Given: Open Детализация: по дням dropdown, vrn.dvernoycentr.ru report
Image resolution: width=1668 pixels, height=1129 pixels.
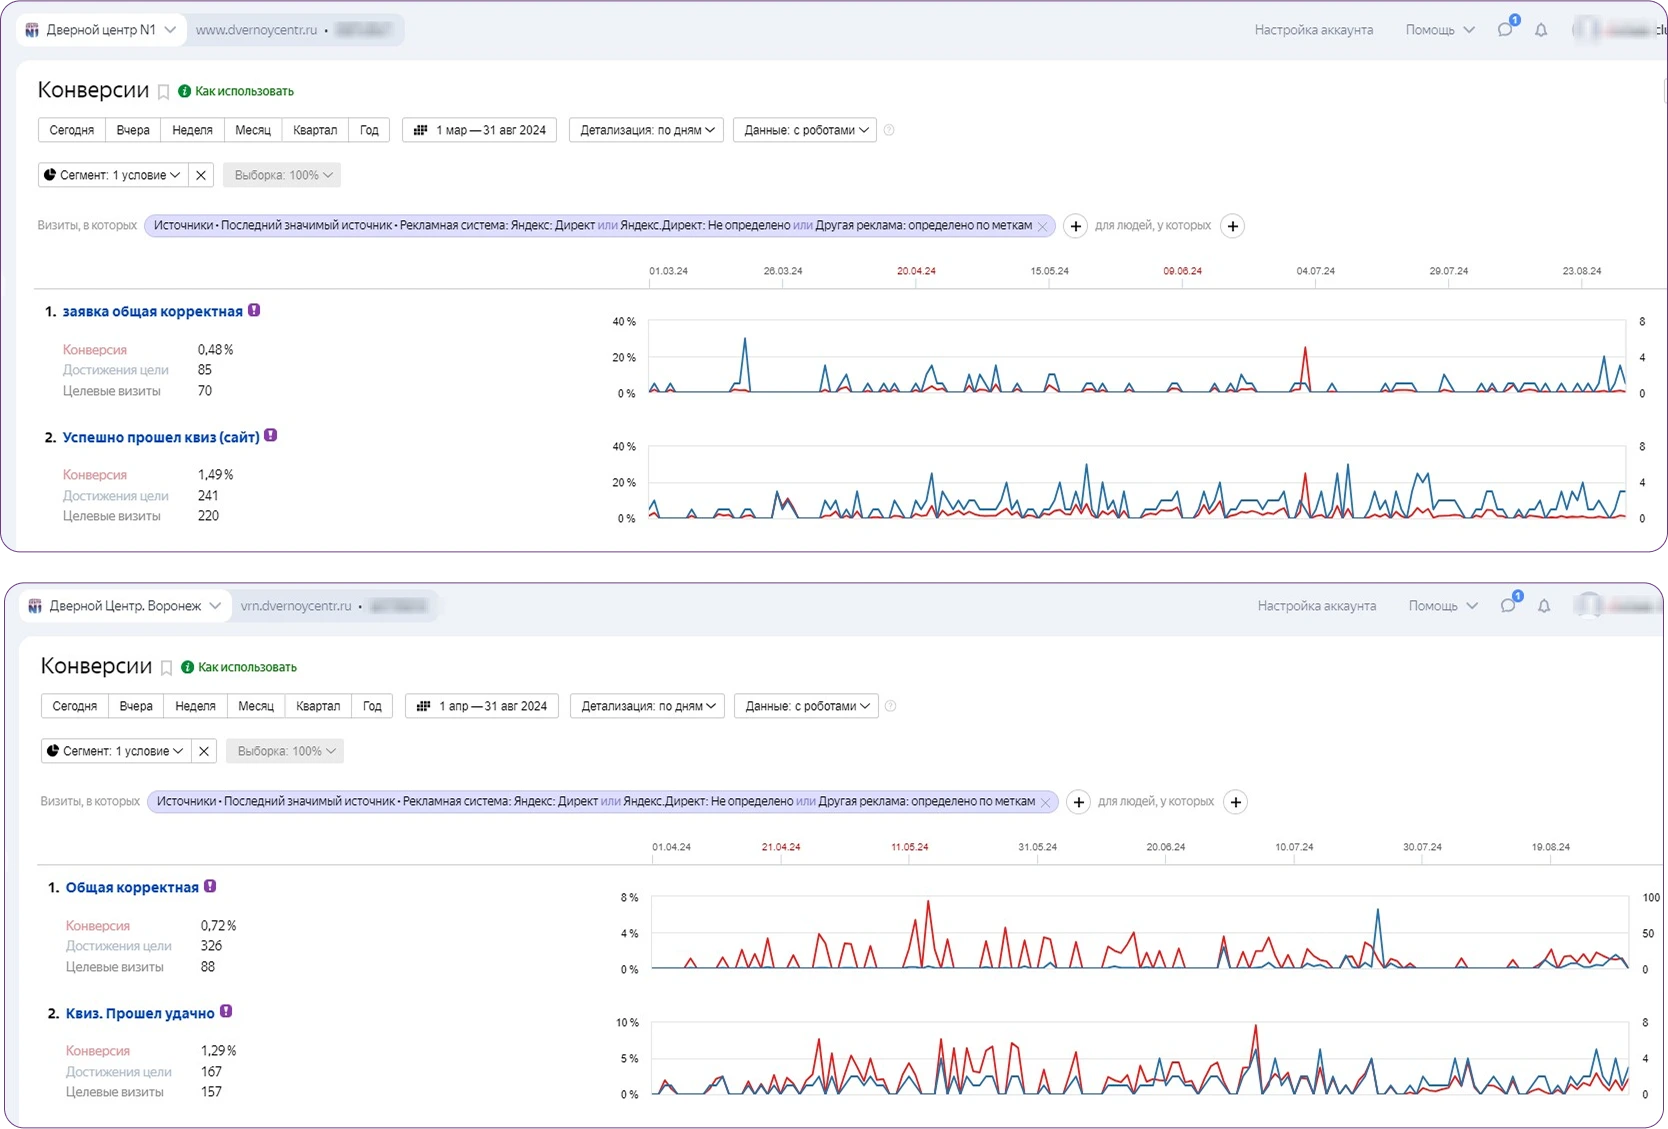Looking at the screenshot, I should pos(648,706).
